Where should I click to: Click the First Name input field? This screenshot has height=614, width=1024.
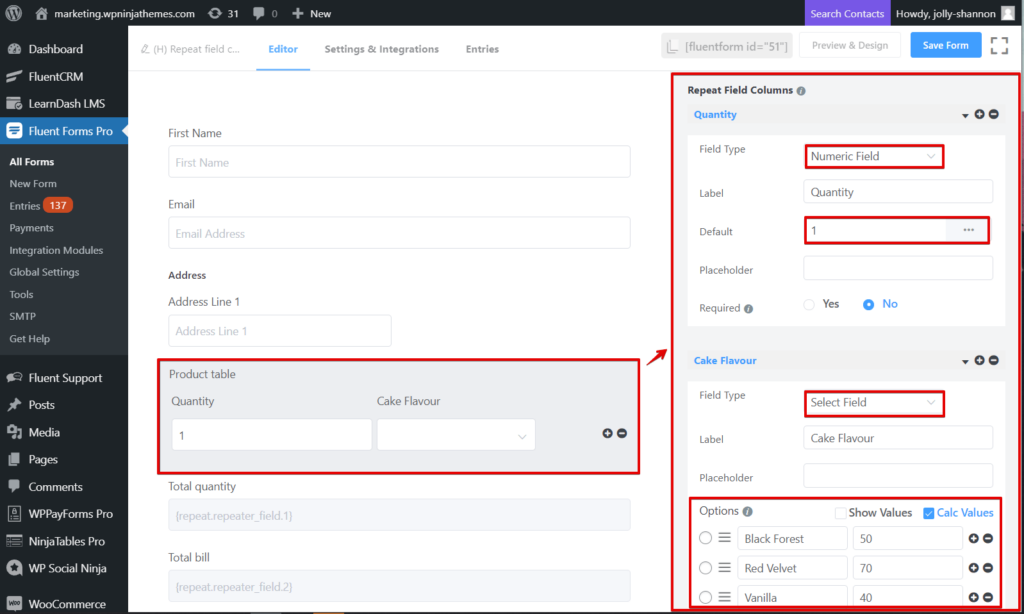click(399, 162)
